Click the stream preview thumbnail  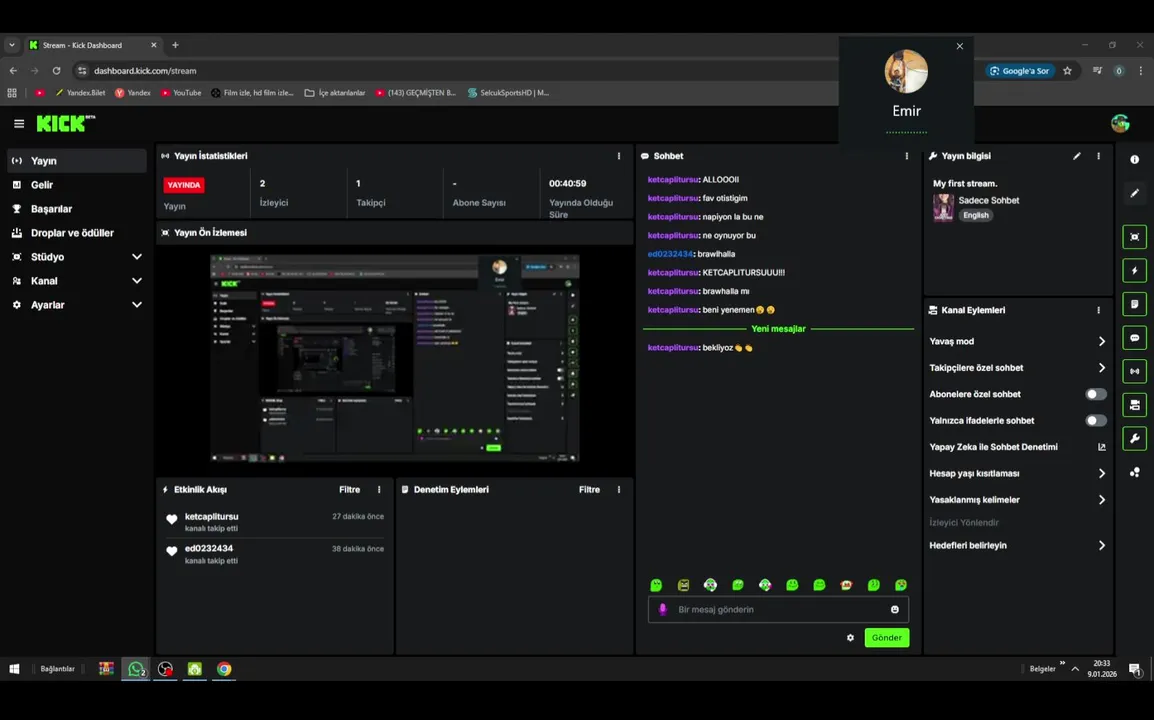394,359
